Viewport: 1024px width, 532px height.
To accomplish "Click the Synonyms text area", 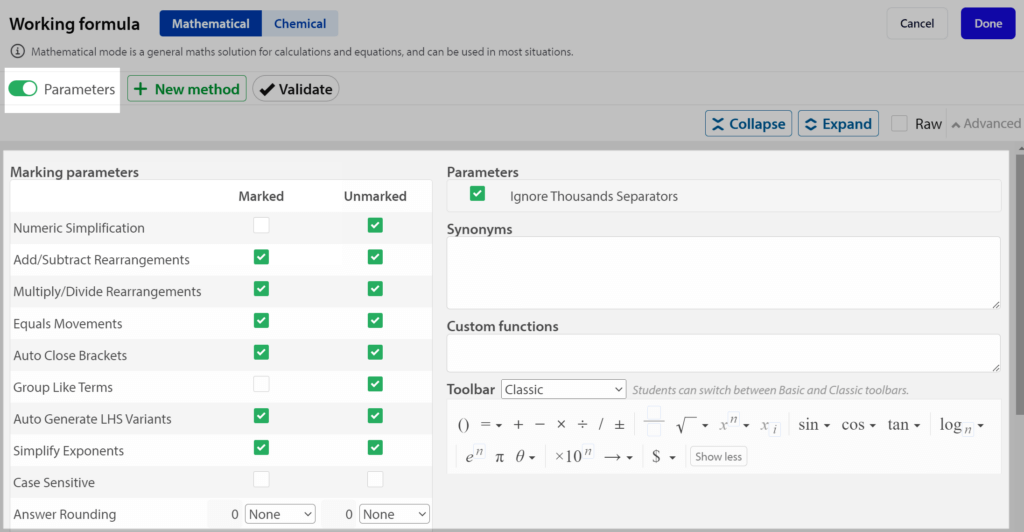I will 724,273.
